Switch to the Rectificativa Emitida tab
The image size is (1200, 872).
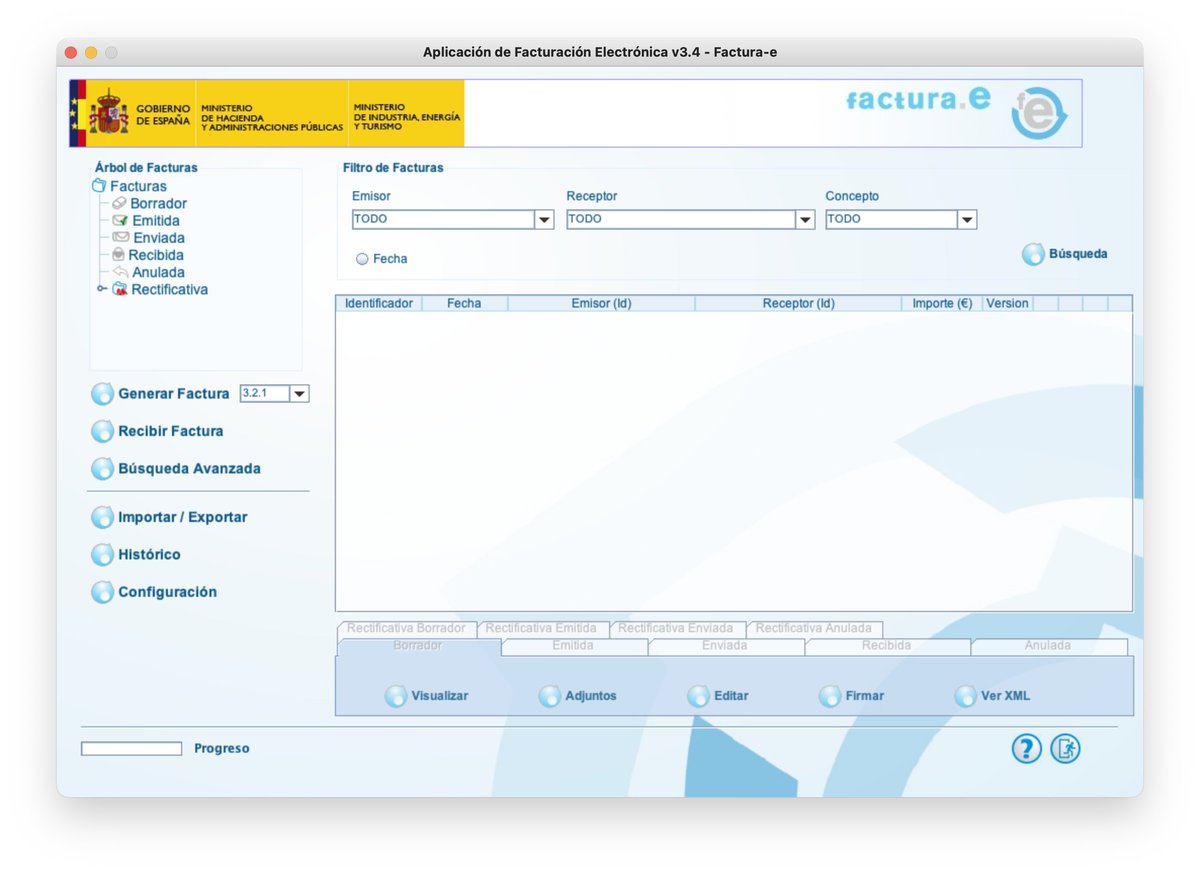(x=541, y=628)
